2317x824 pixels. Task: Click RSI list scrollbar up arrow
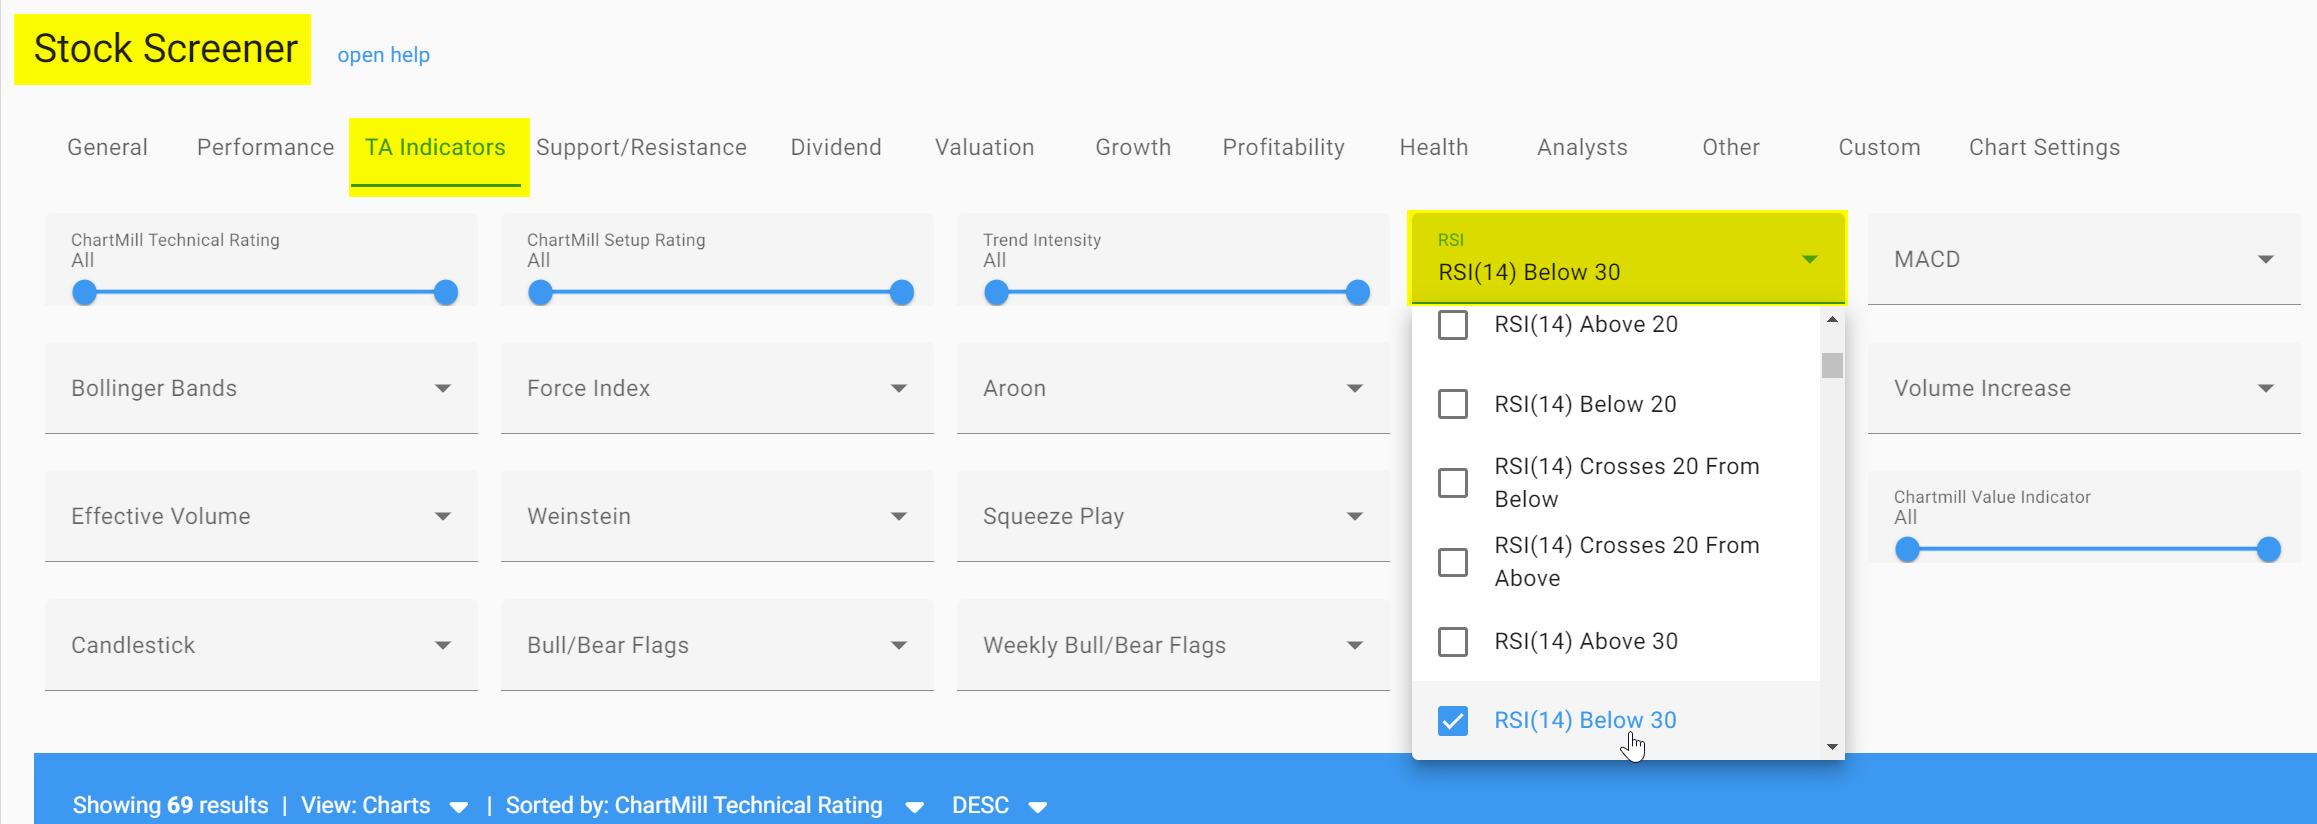(x=1832, y=320)
